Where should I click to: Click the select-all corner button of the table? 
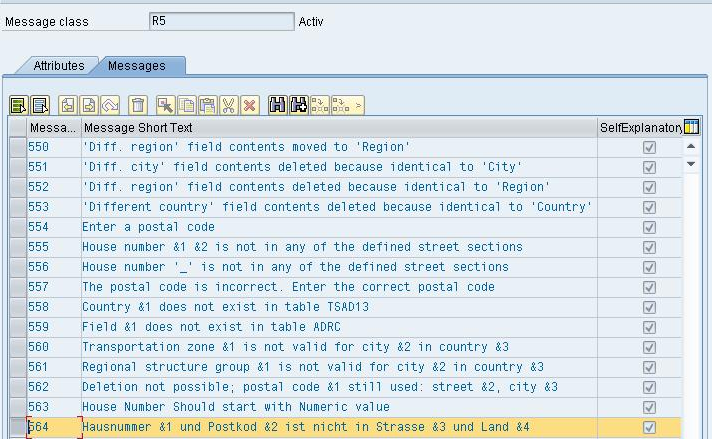coord(18,128)
